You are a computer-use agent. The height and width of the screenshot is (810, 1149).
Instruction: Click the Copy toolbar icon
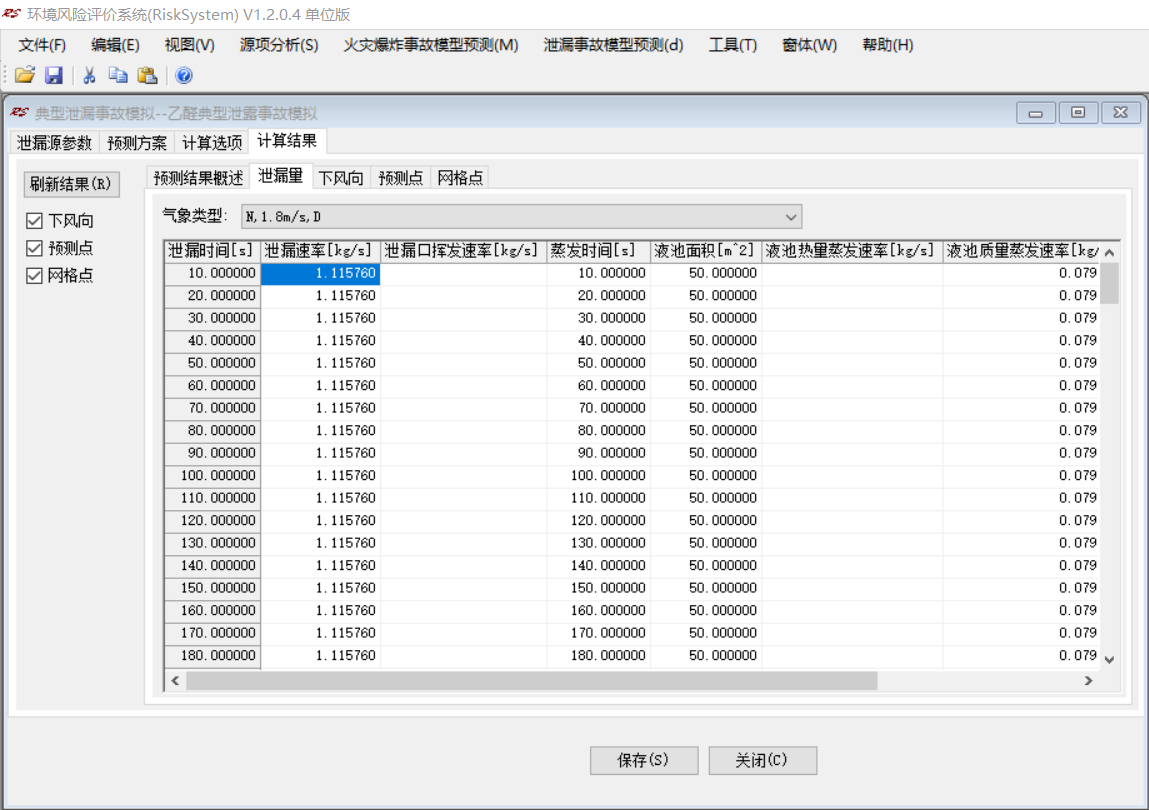pyautogui.click(x=118, y=75)
